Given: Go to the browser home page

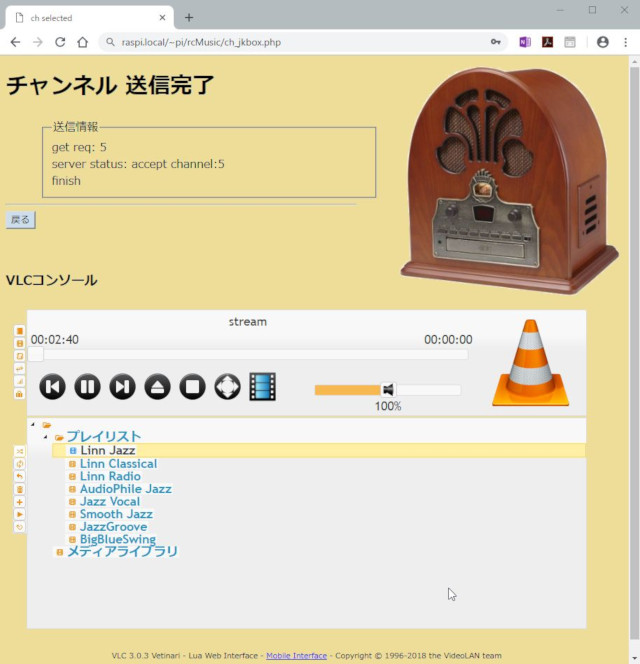Looking at the screenshot, I should pos(83,42).
